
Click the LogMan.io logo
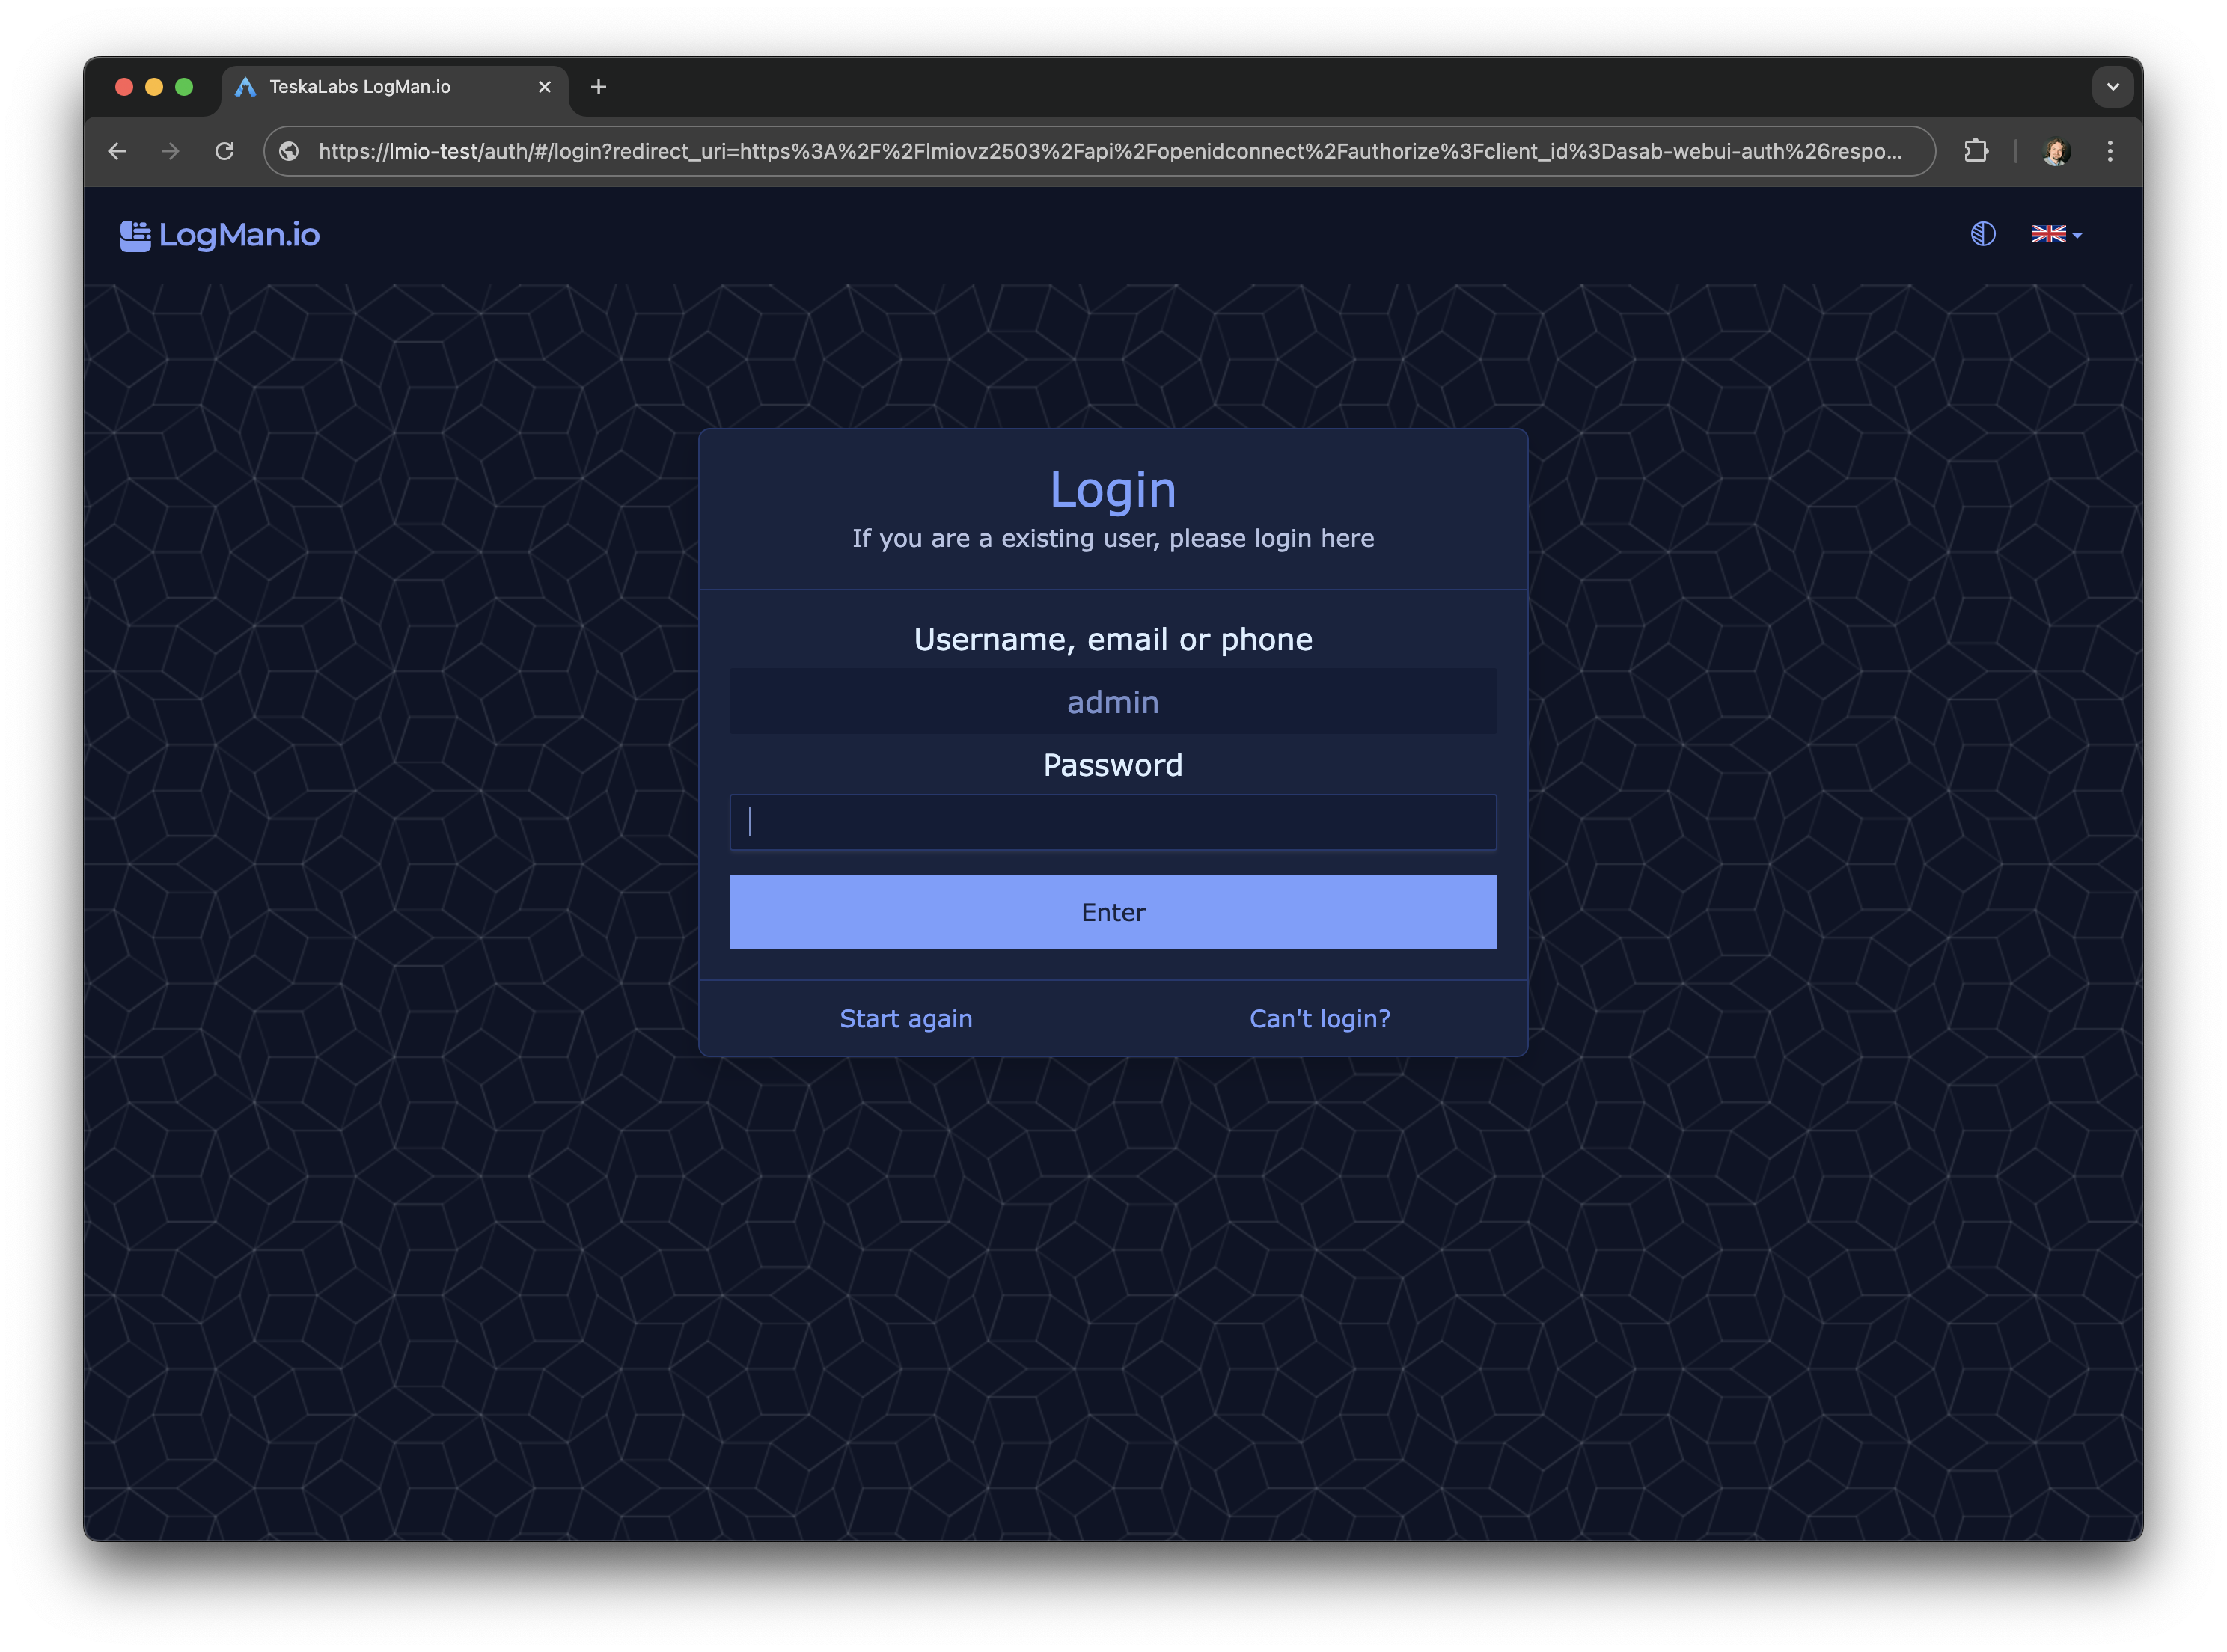(x=220, y=235)
